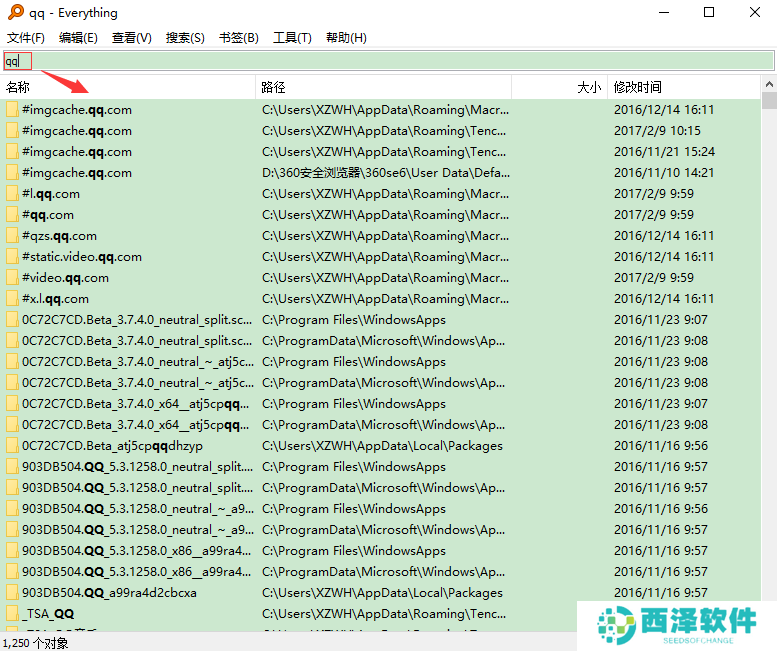Click the 1,250 个对象 status bar text
This screenshot has width=777, height=651.
point(35,643)
